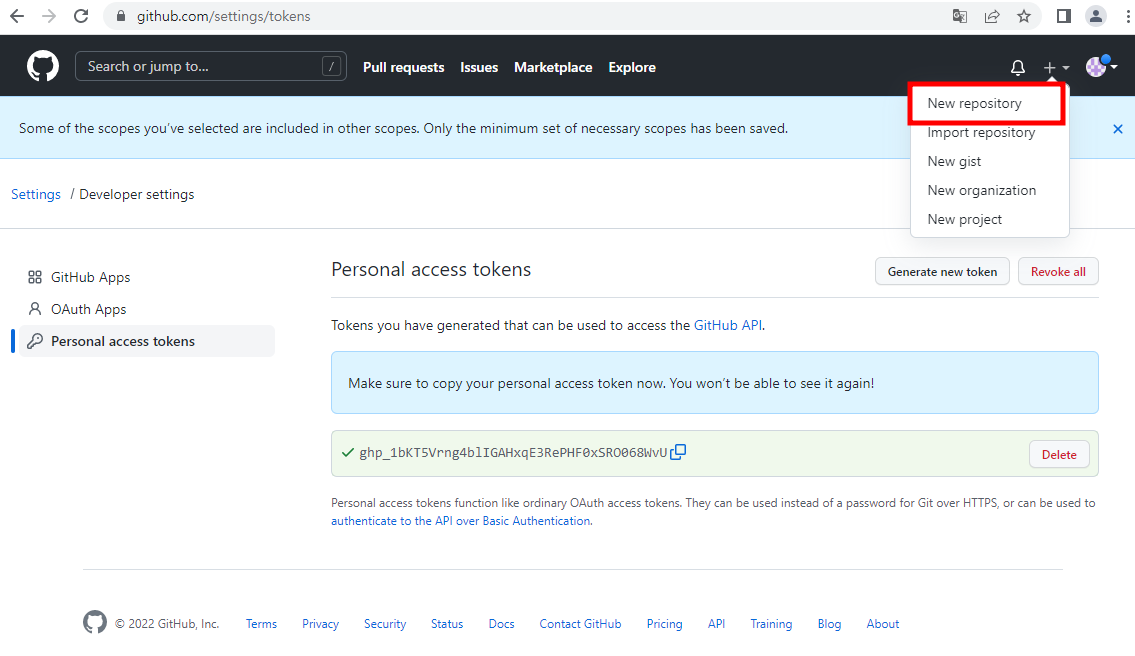Reload the page
Viewport: 1135px width, 656px height.
pyautogui.click(x=81, y=16)
